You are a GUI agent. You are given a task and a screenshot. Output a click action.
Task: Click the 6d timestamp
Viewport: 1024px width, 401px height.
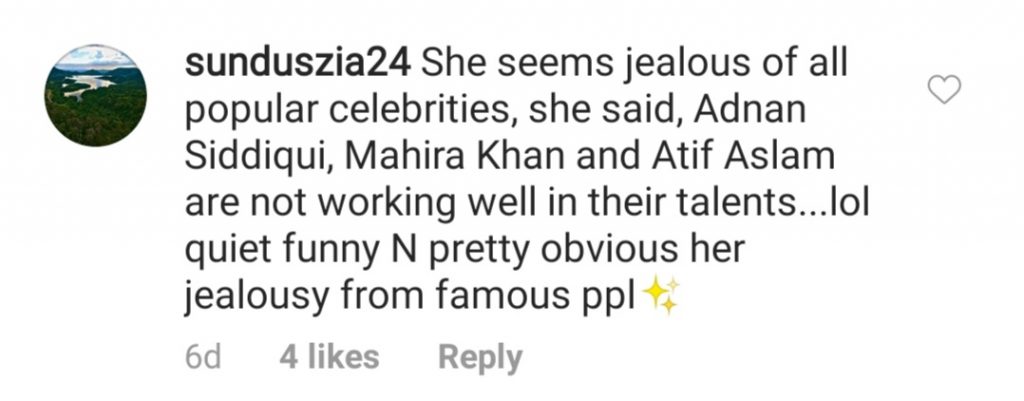[203, 357]
